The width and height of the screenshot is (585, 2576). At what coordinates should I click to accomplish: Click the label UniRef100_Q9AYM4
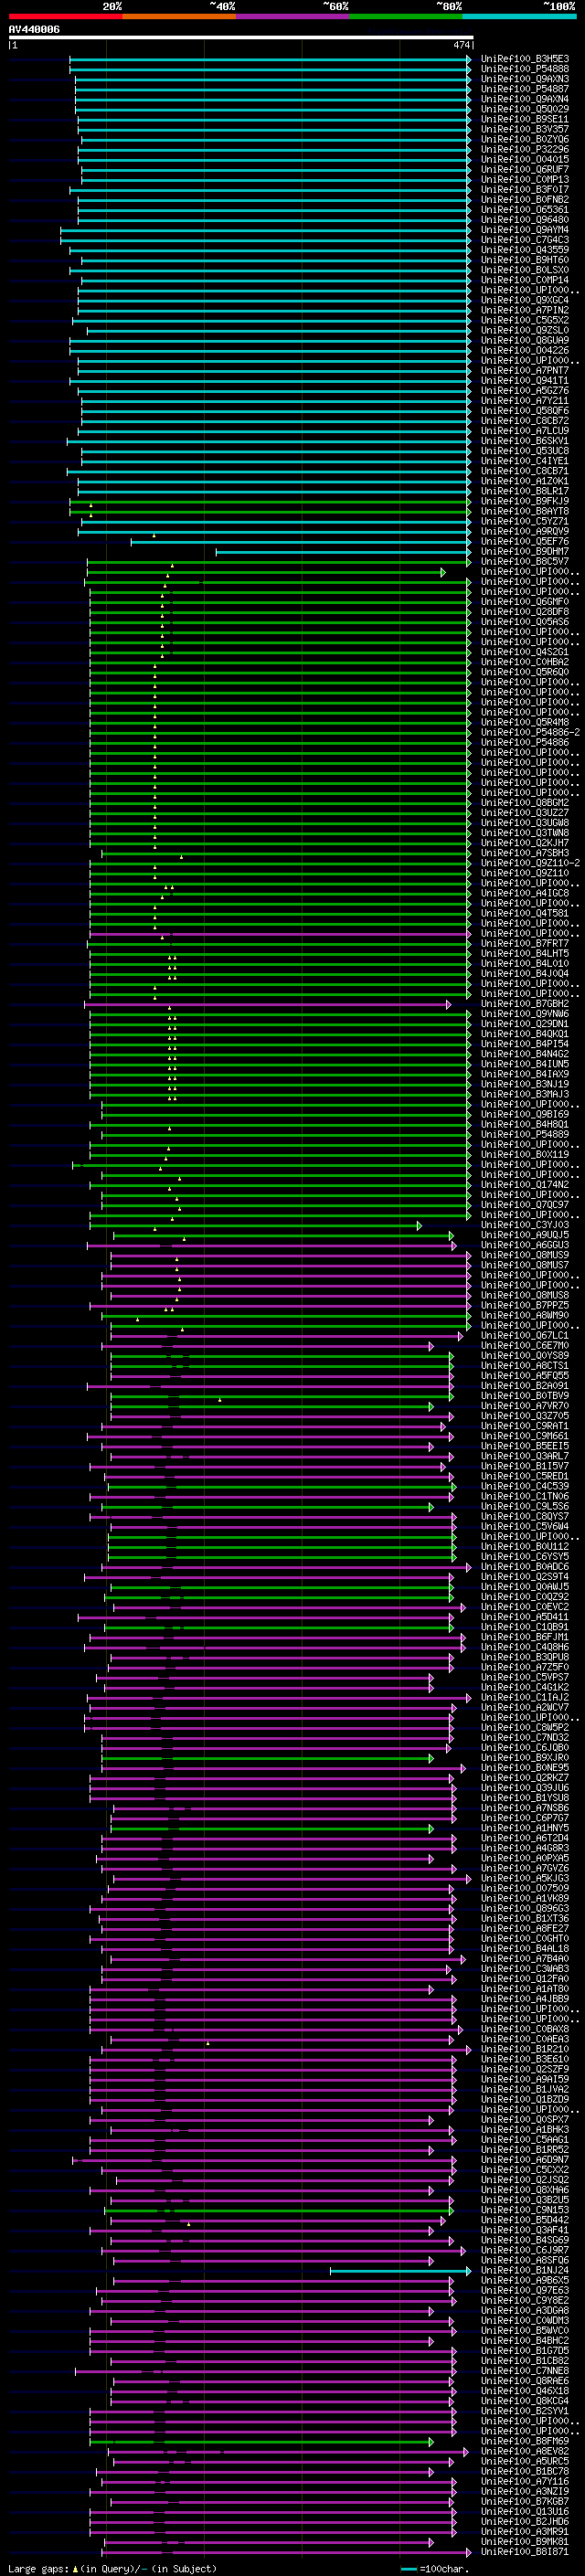(525, 230)
